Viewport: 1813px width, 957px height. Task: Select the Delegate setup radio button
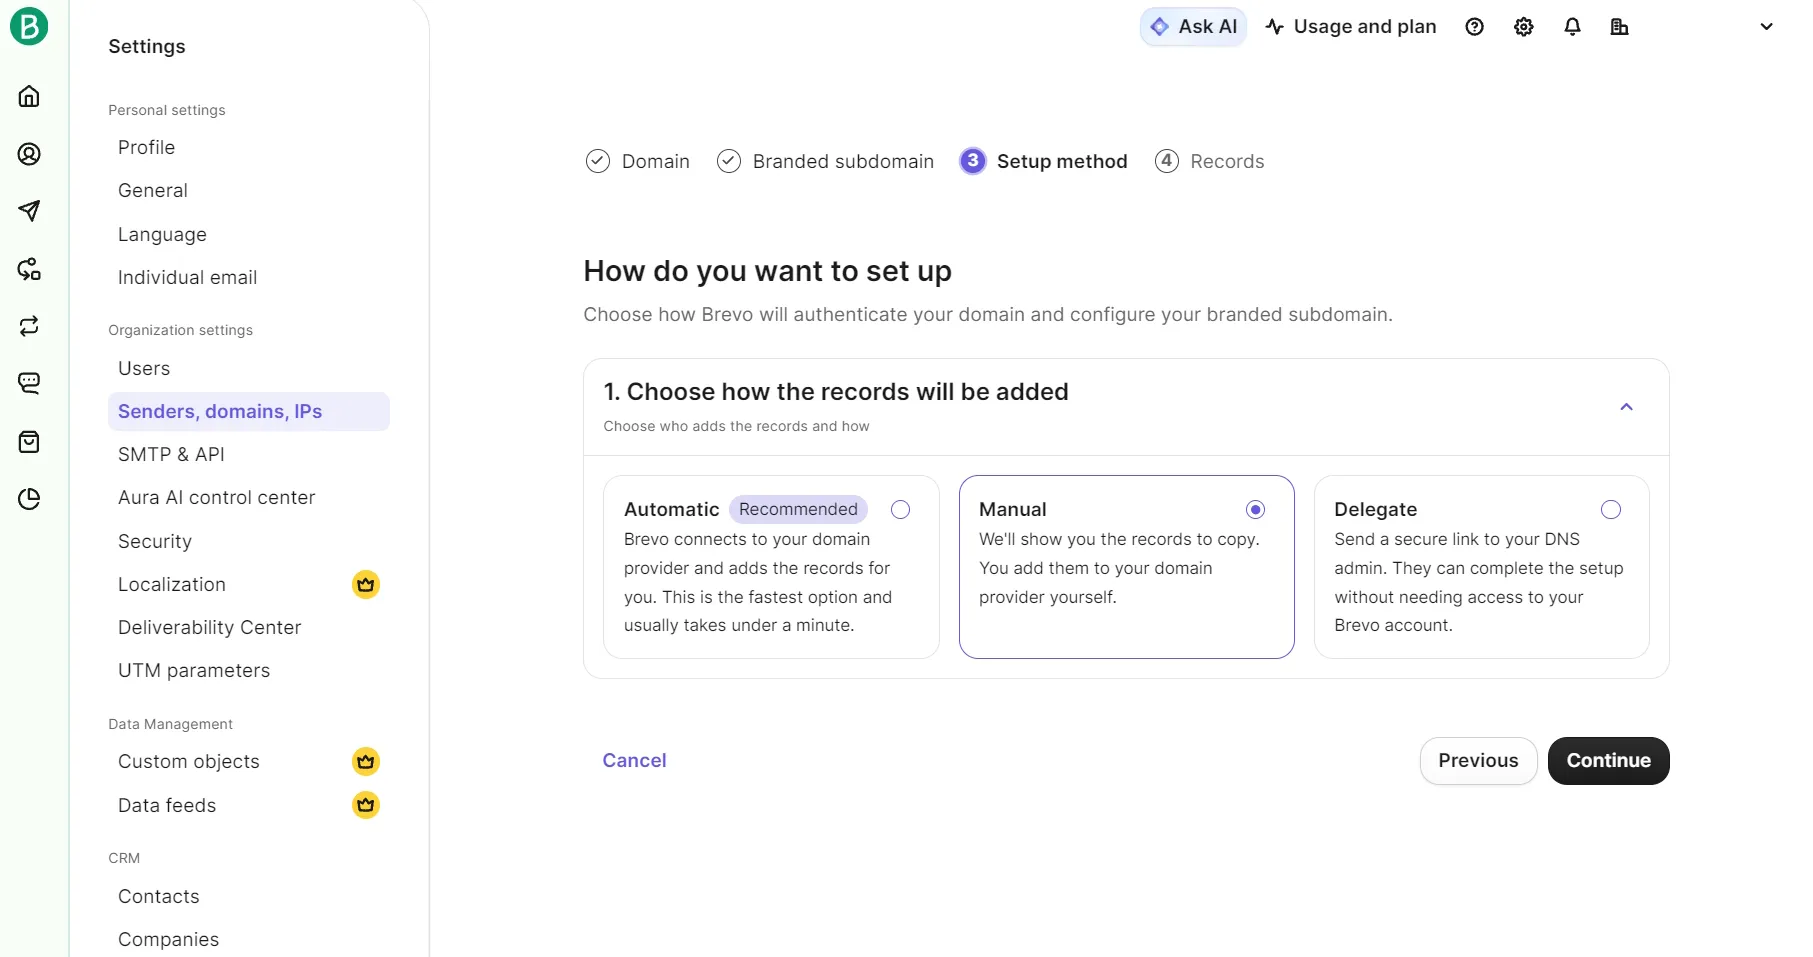(1610, 509)
